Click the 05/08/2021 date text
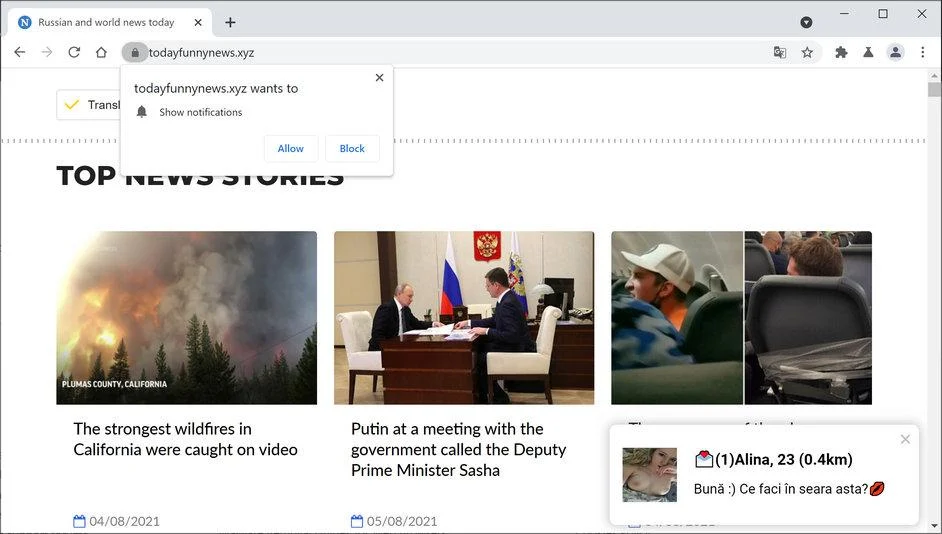 (x=402, y=521)
